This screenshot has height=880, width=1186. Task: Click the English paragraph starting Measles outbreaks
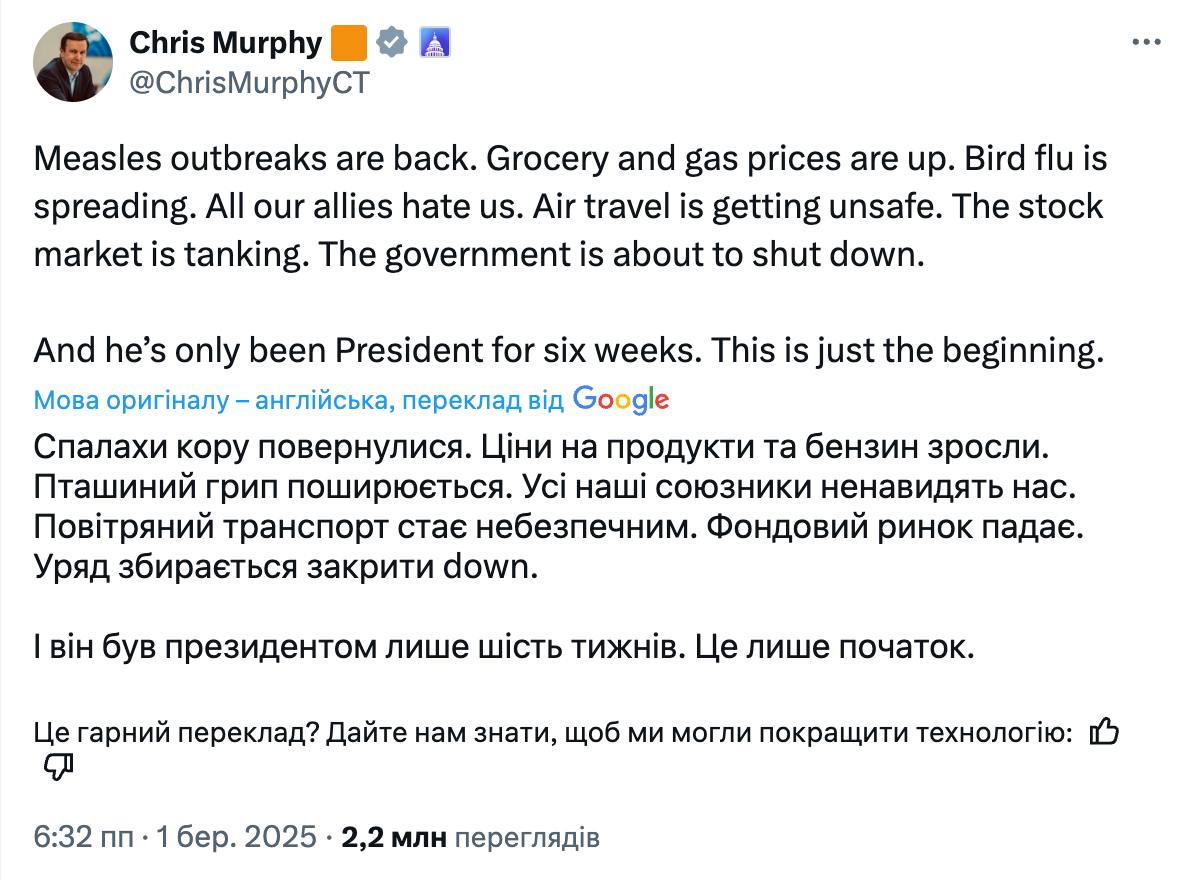(x=570, y=207)
